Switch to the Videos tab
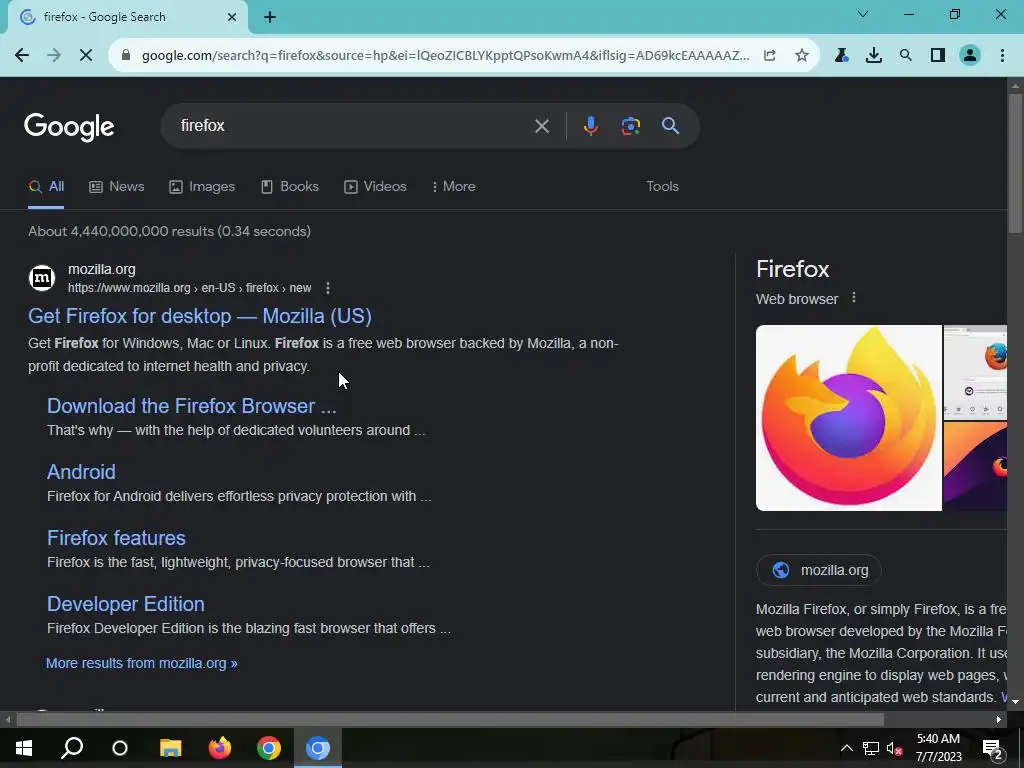The height and width of the screenshot is (768, 1024). 376,187
